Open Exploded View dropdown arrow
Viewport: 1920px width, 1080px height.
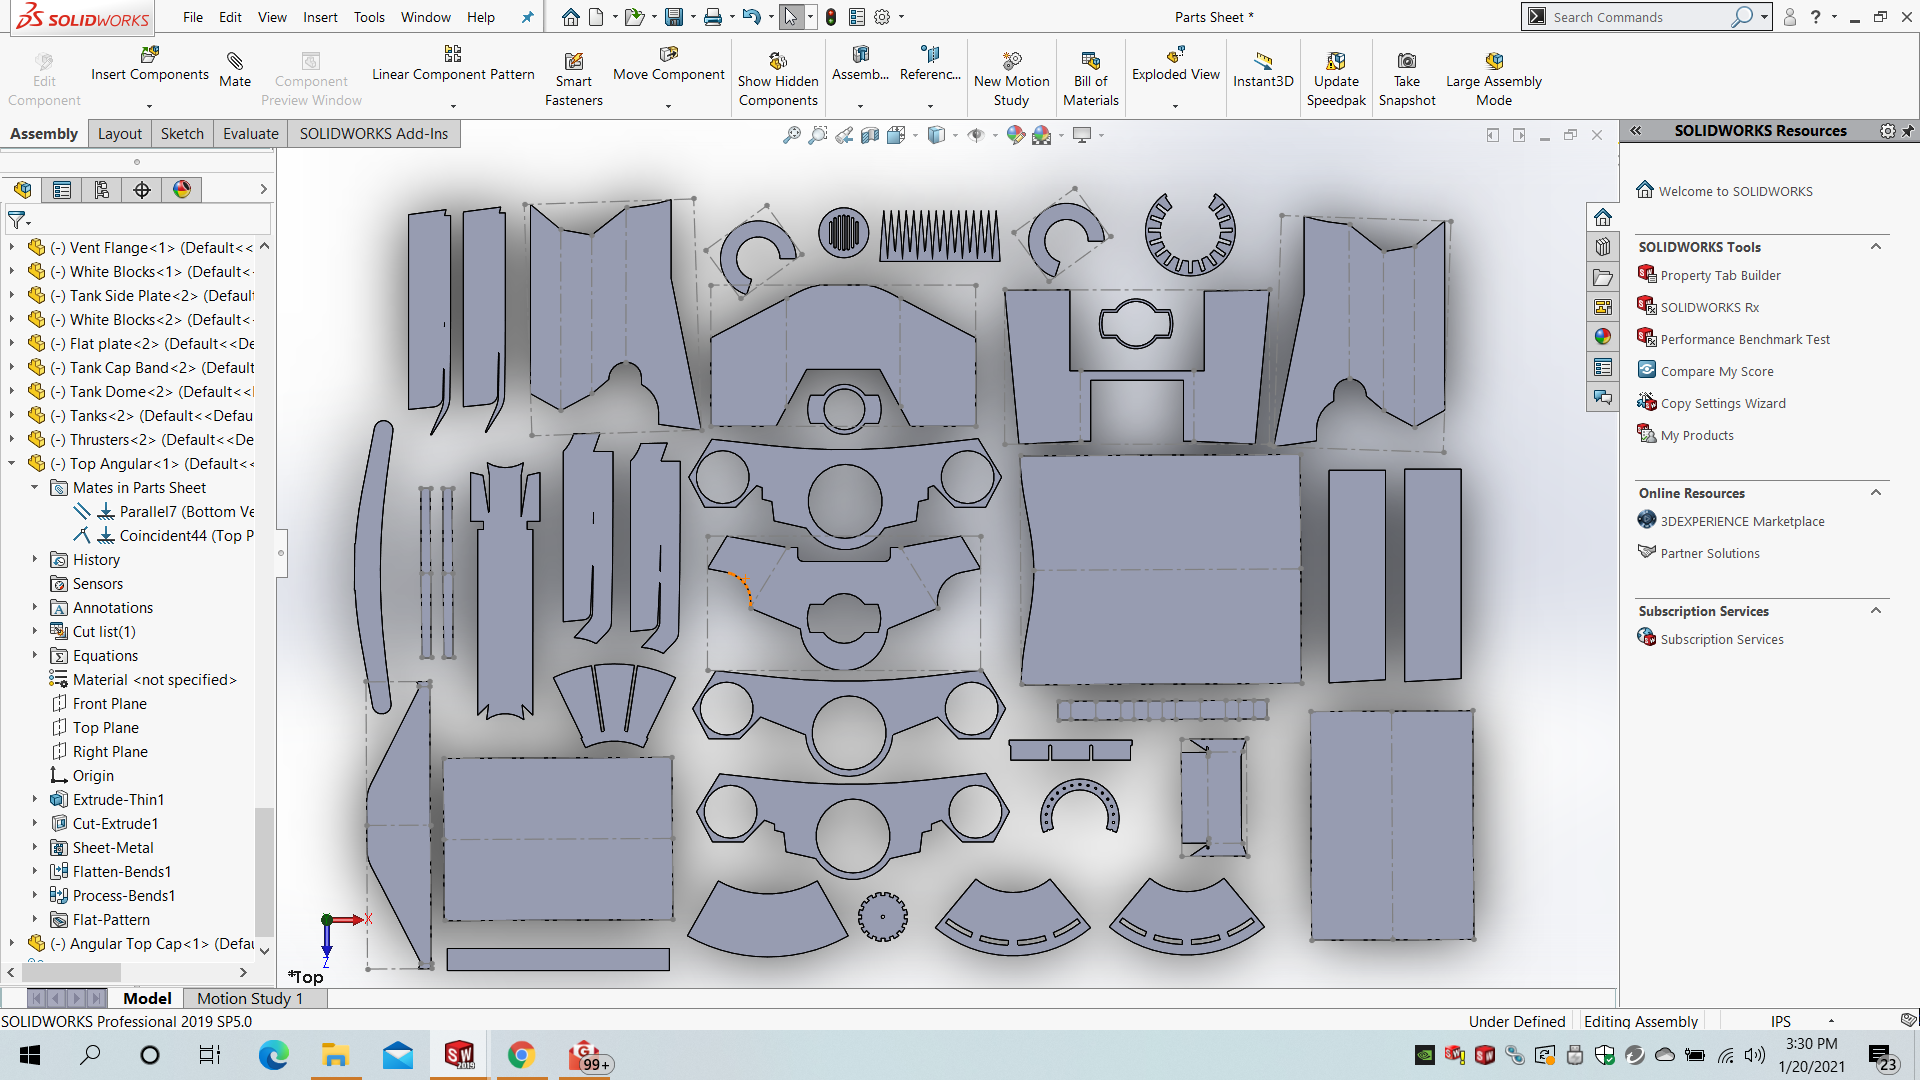pyautogui.click(x=1176, y=106)
